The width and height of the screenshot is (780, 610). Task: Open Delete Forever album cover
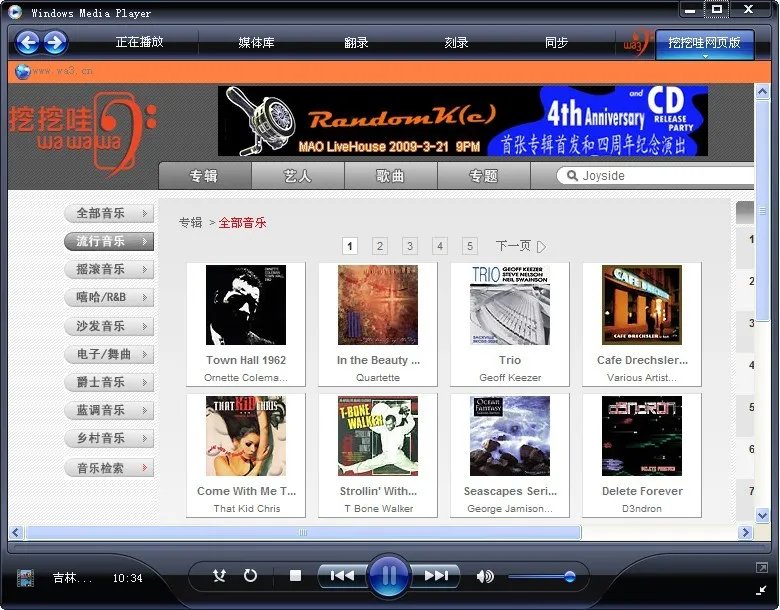click(642, 436)
